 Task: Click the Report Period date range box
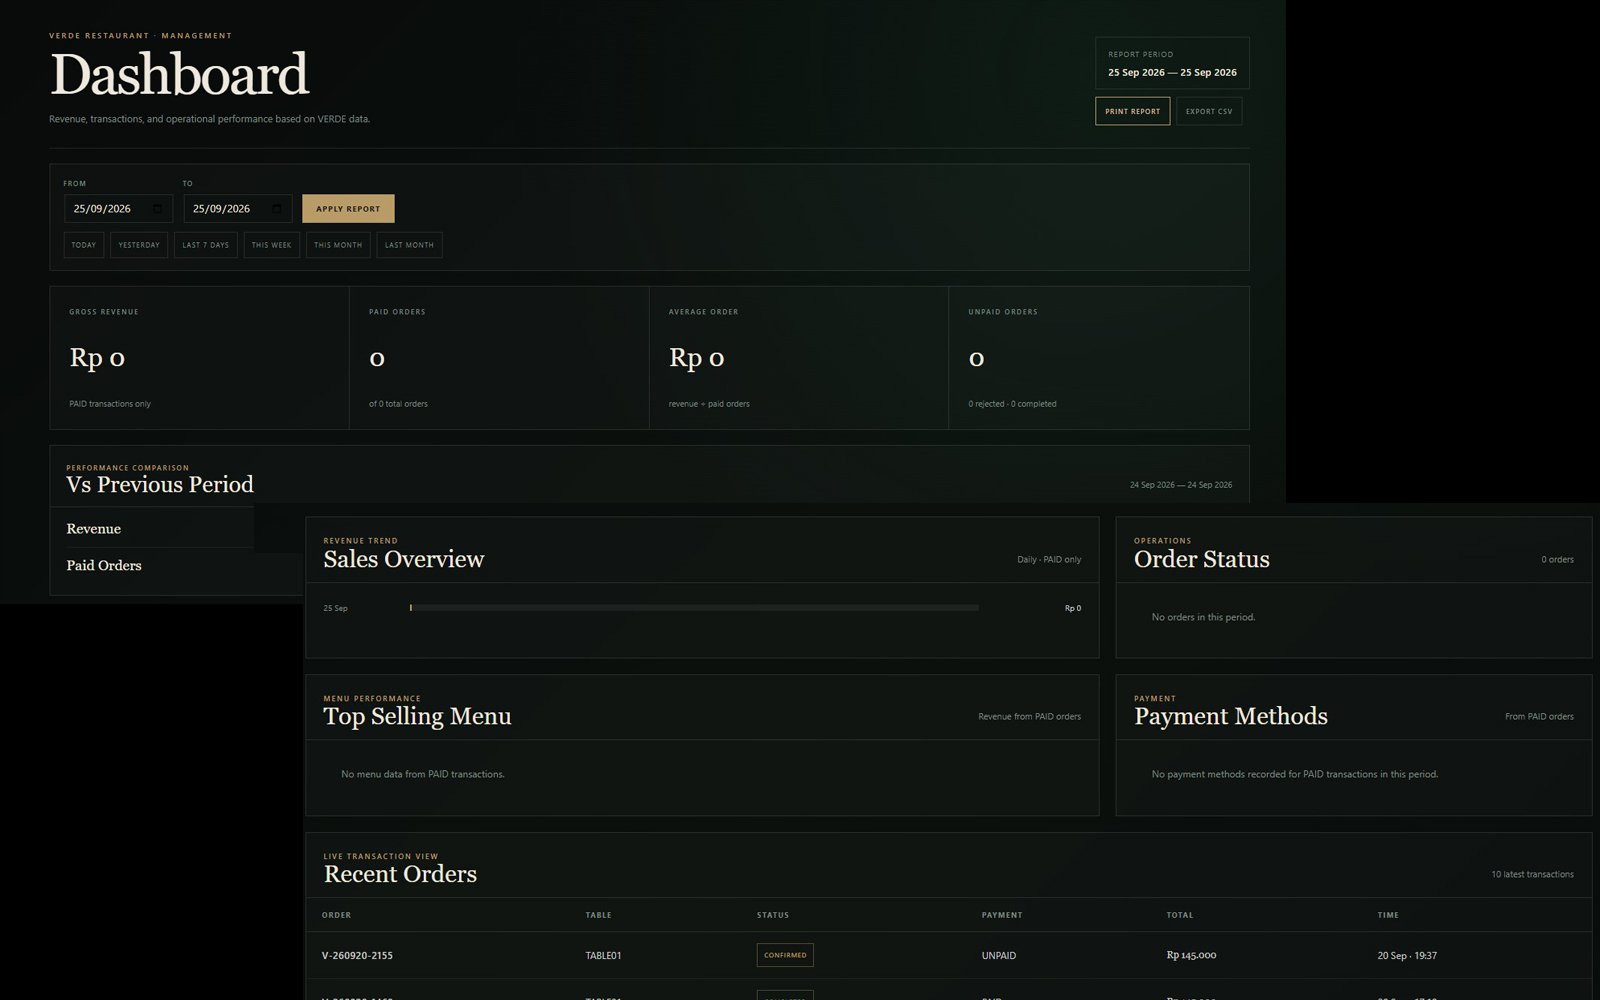click(1172, 63)
